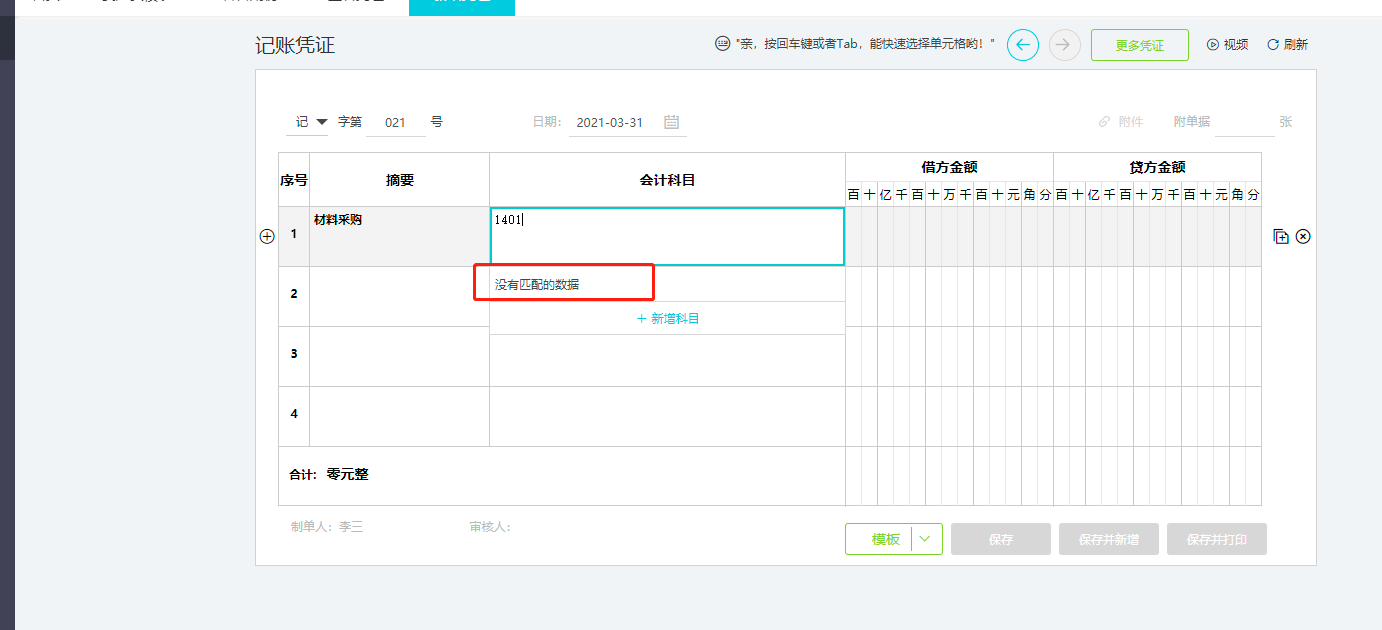Click the 材料采购 summary cell
Viewport: 1382px width, 630px height.
pos(399,236)
